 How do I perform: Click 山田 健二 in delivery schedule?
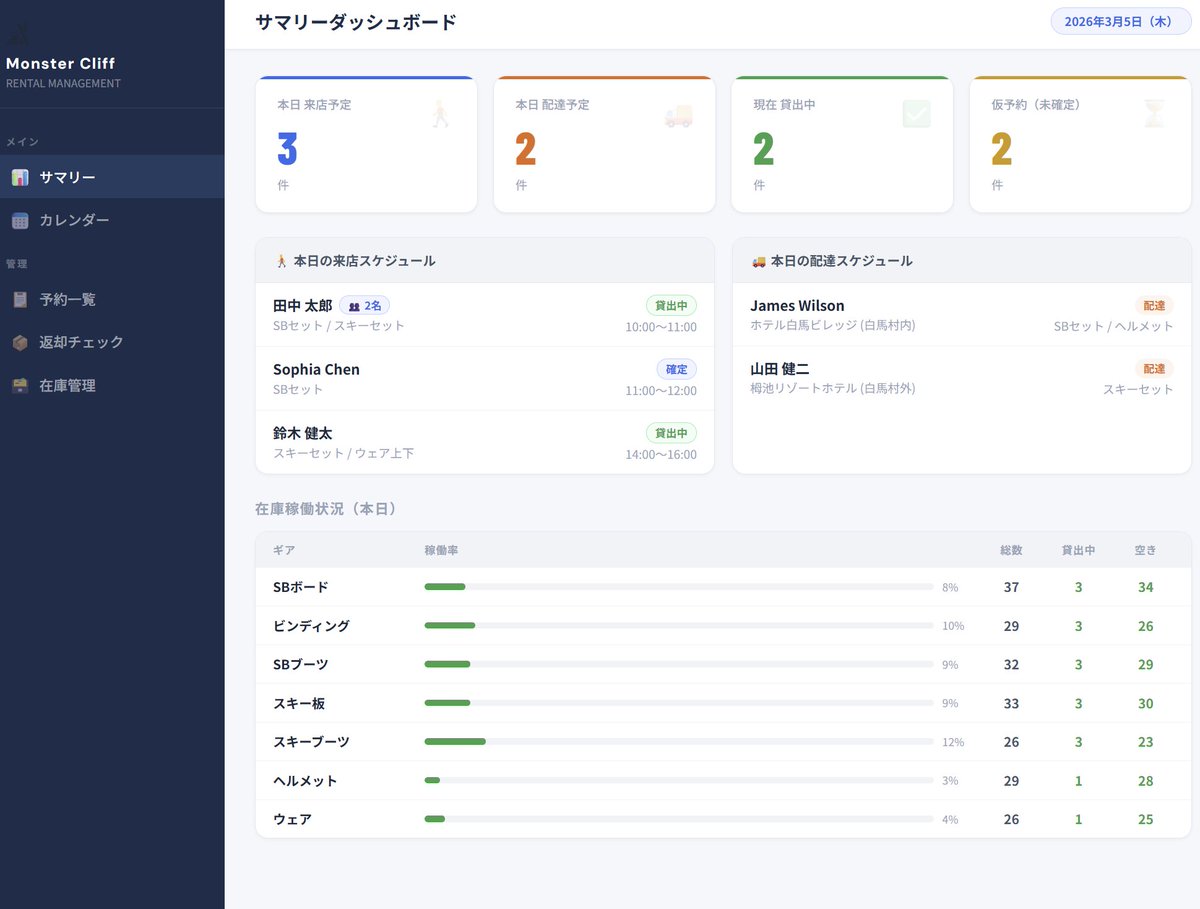[x=780, y=370]
